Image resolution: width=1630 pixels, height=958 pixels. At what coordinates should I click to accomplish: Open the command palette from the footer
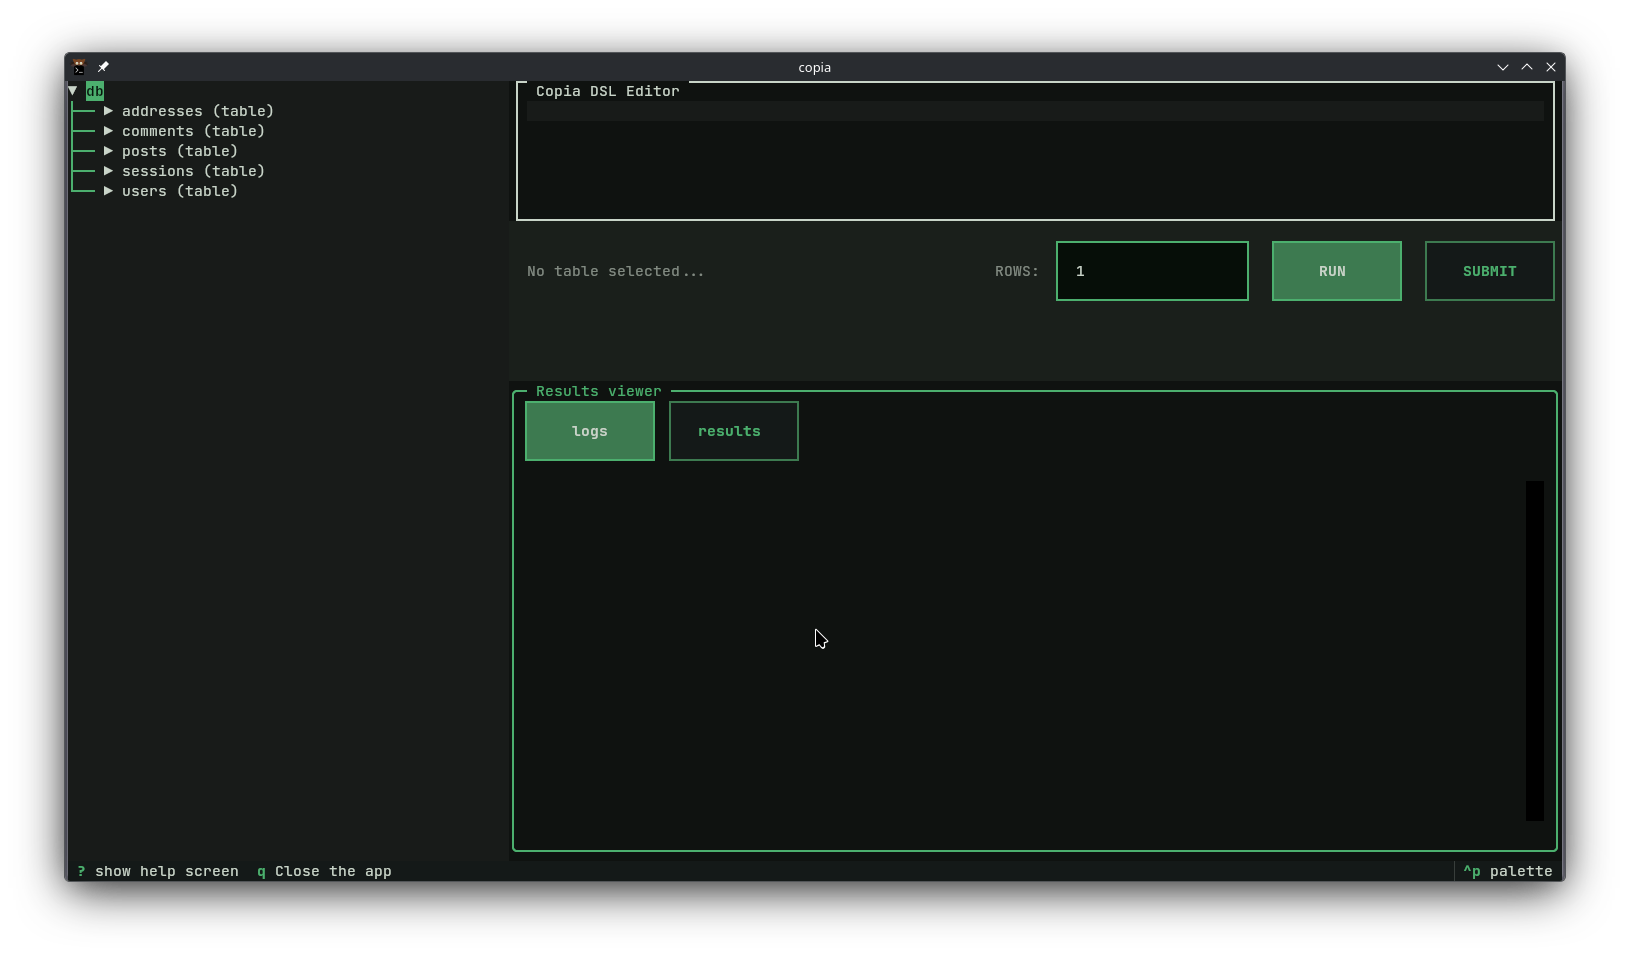(x=1507, y=871)
